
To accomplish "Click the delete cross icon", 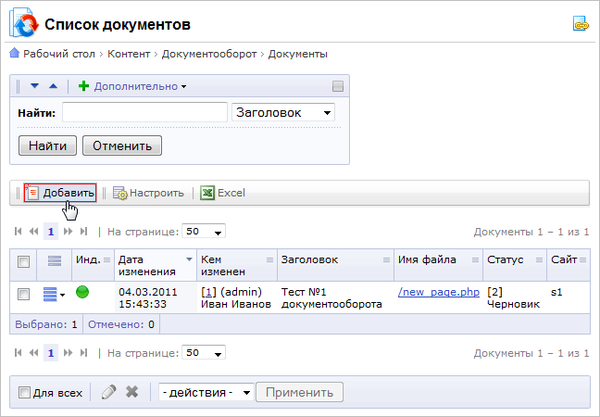I will pyautogui.click(x=131, y=392).
